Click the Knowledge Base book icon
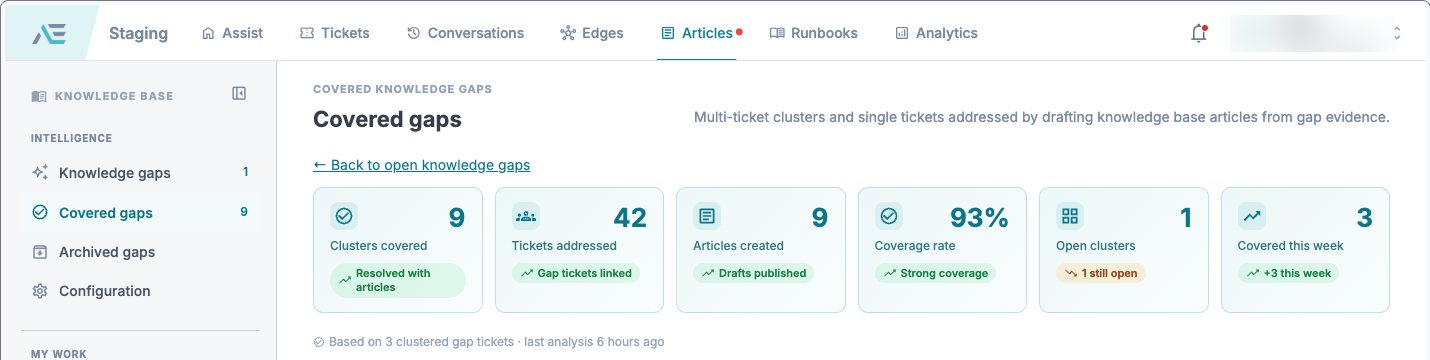Image resolution: width=1430 pixels, height=360 pixels. (39, 96)
